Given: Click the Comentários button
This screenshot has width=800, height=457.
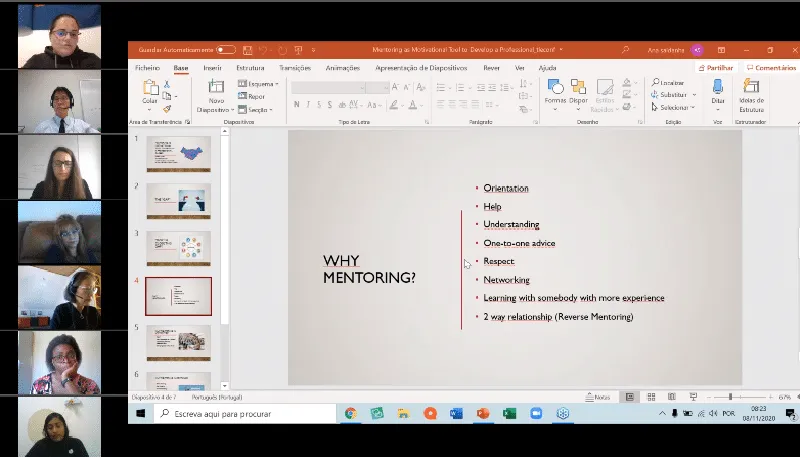Looking at the screenshot, I should click(771, 68).
